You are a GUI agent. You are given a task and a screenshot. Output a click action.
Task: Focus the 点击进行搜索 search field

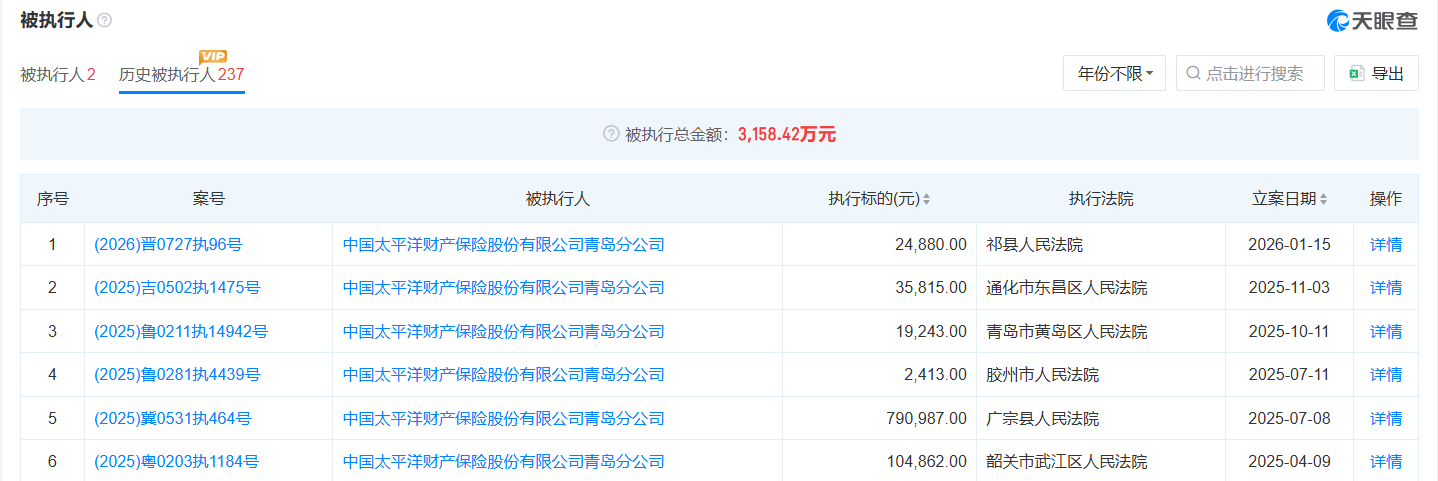[x=1256, y=73]
